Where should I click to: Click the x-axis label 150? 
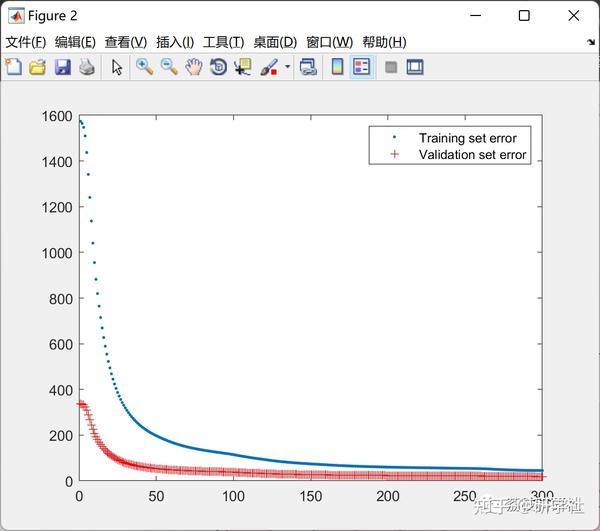310,497
